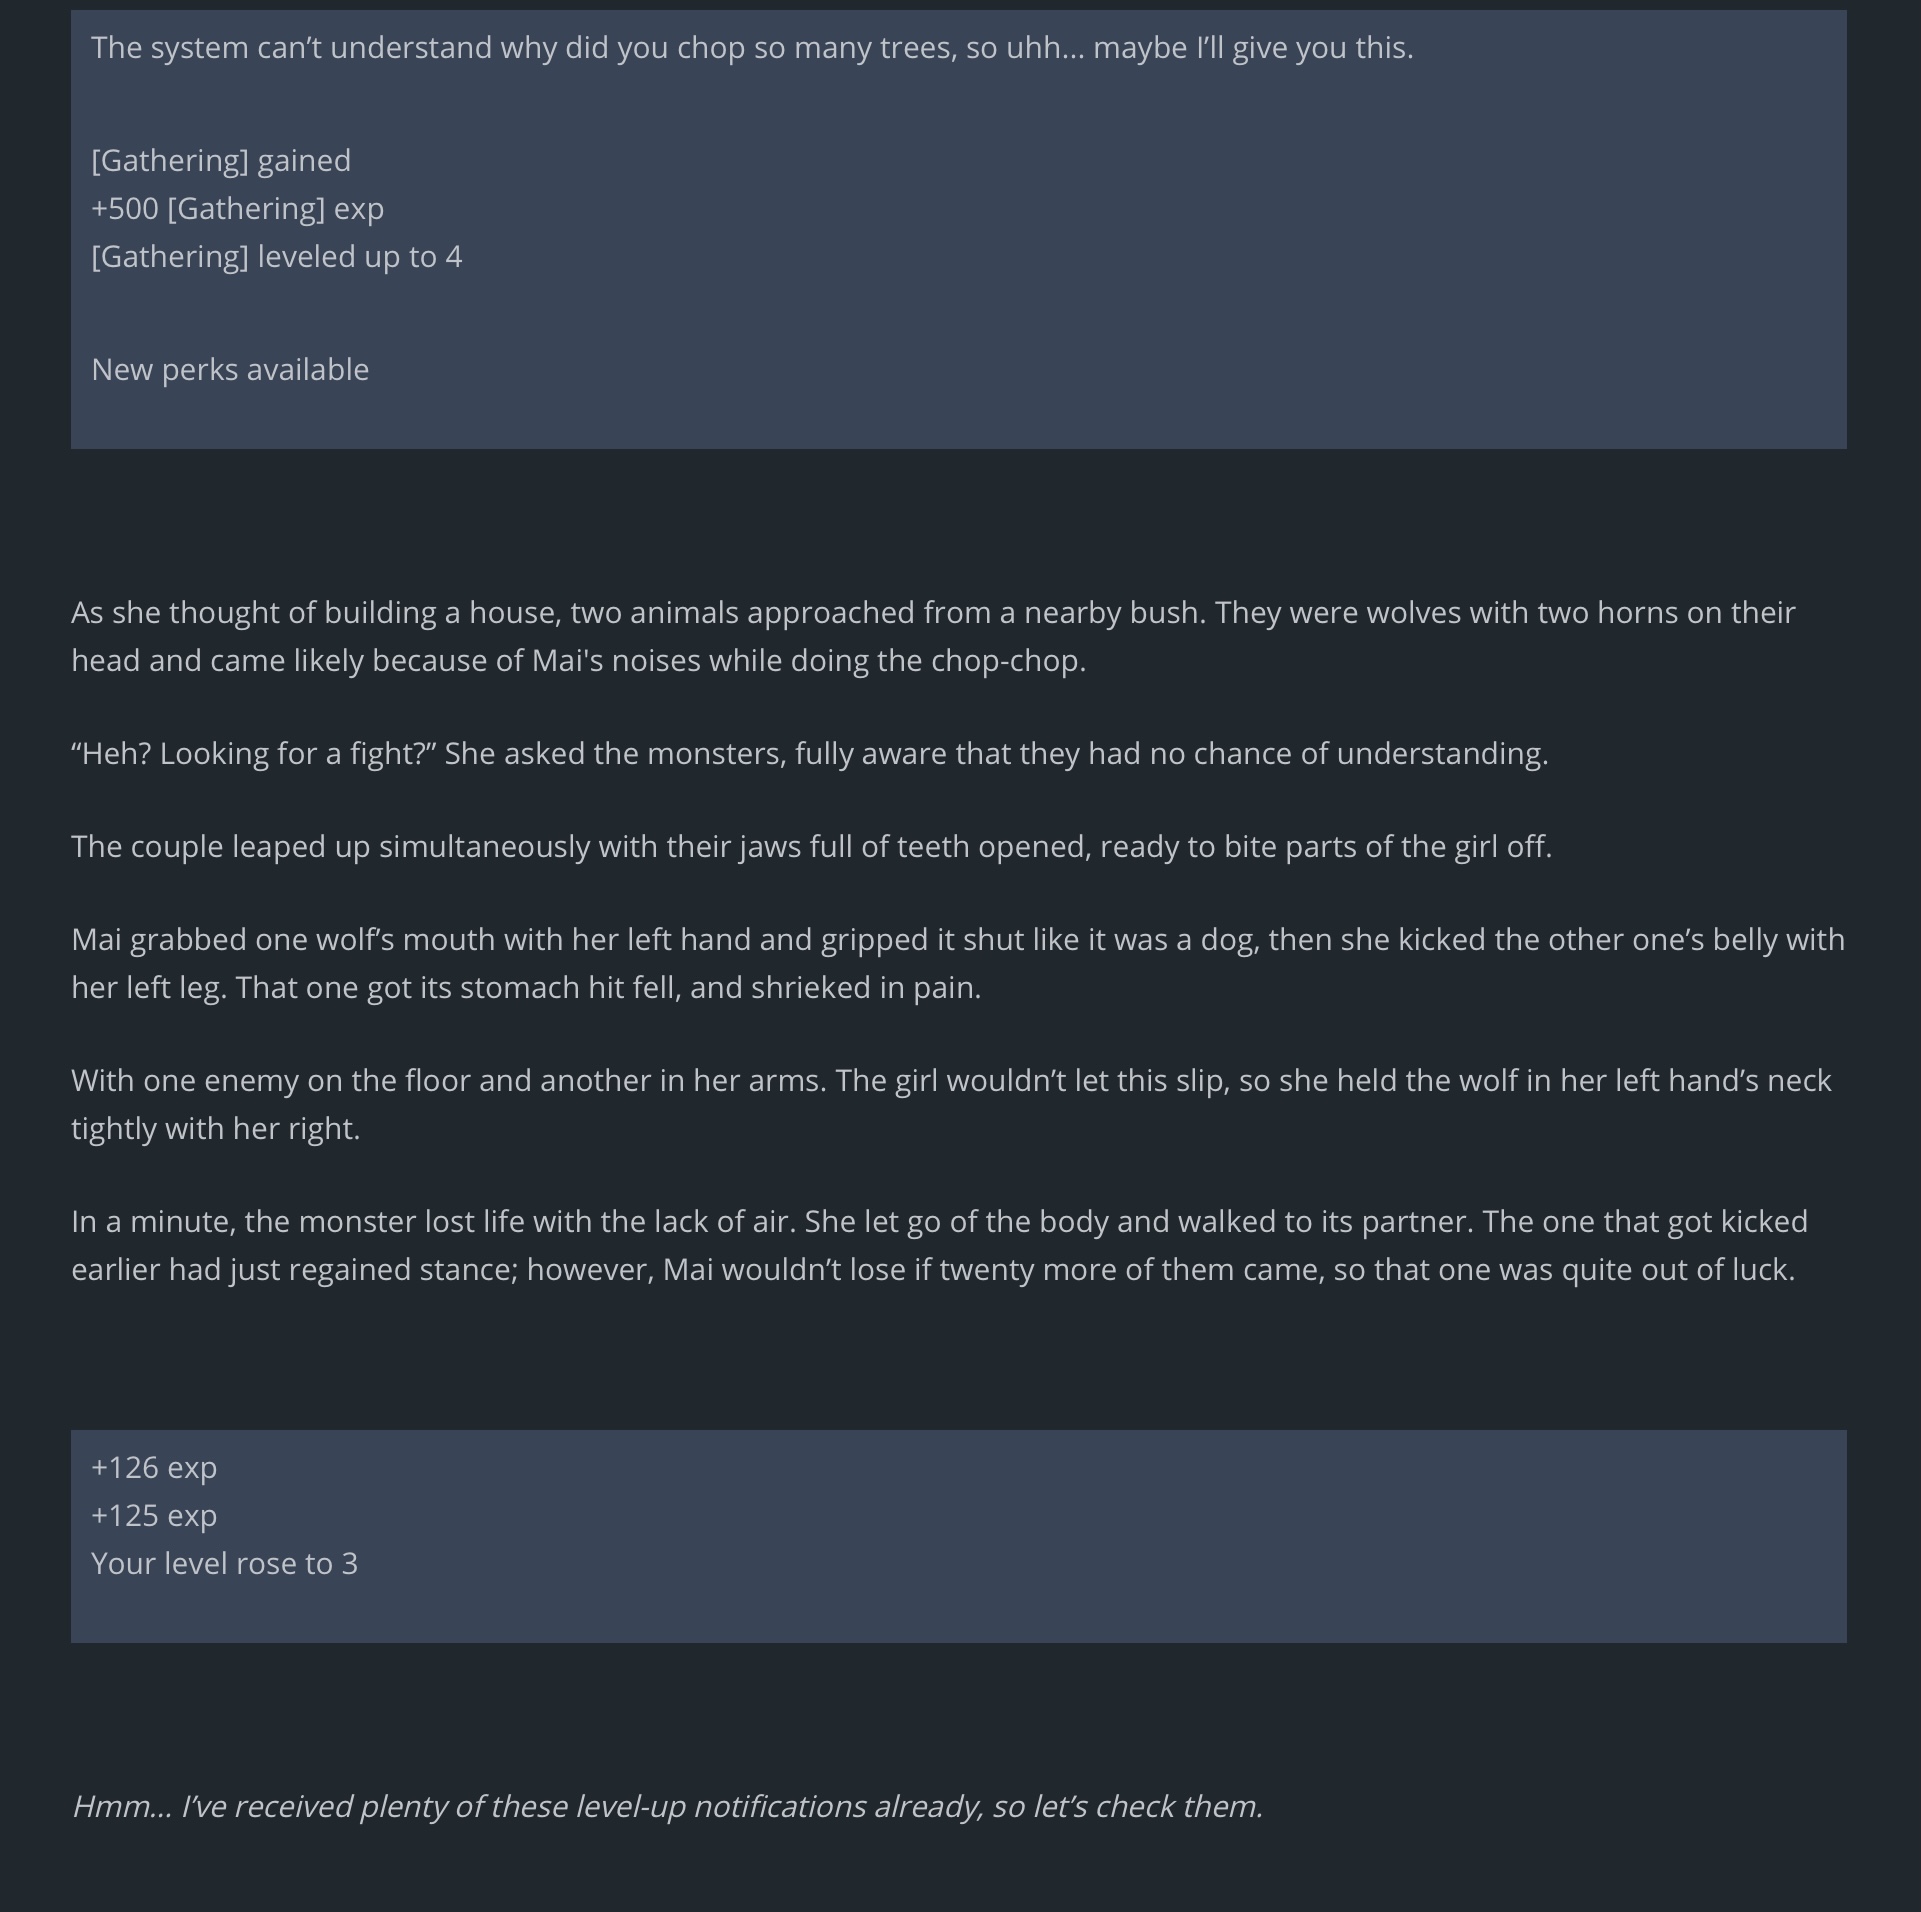
Task: Click the "tightly with her right." line
Action: (215, 1128)
